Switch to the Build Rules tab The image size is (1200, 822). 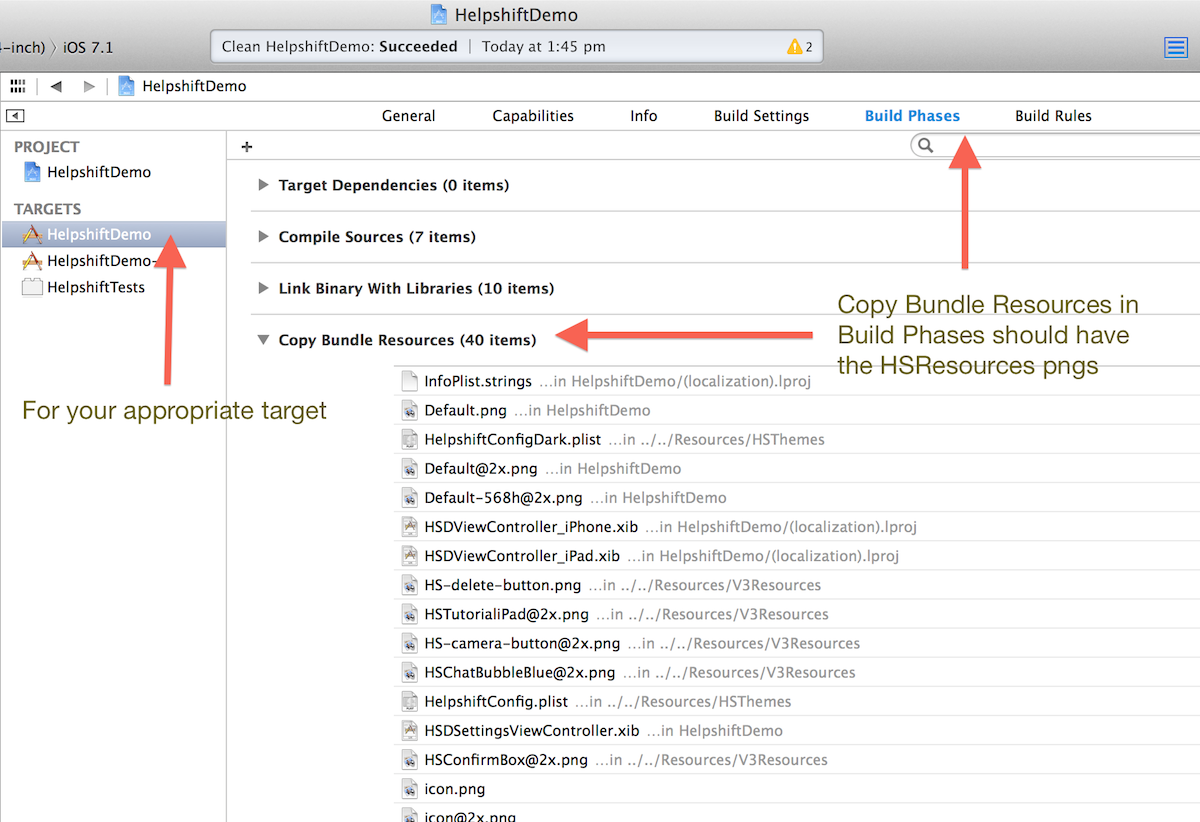click(x=1053, y=116)
